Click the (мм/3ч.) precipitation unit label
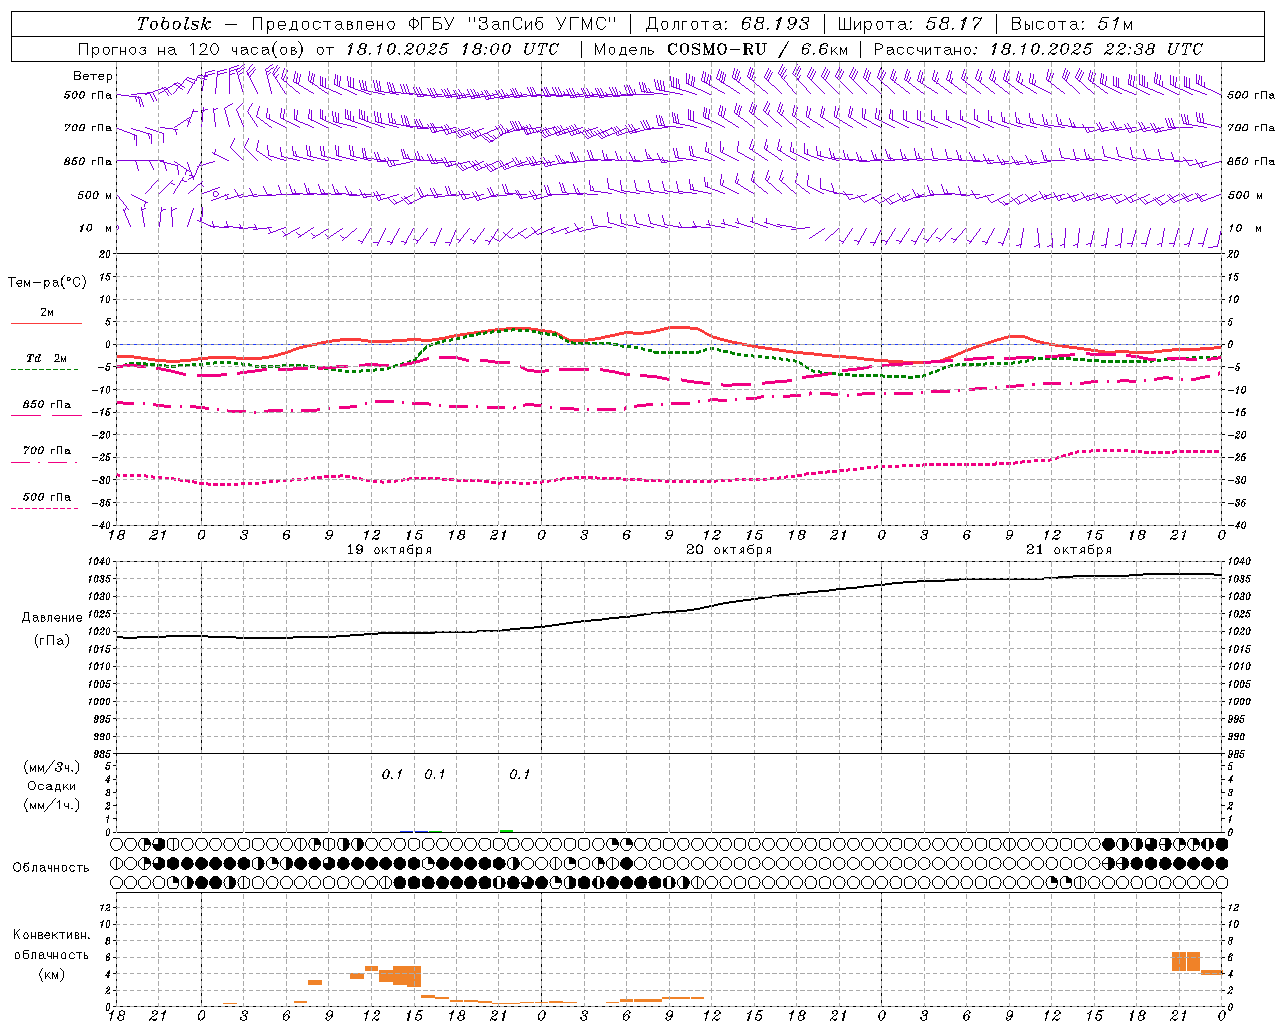 pyautogui.click(x=52, y=767)
